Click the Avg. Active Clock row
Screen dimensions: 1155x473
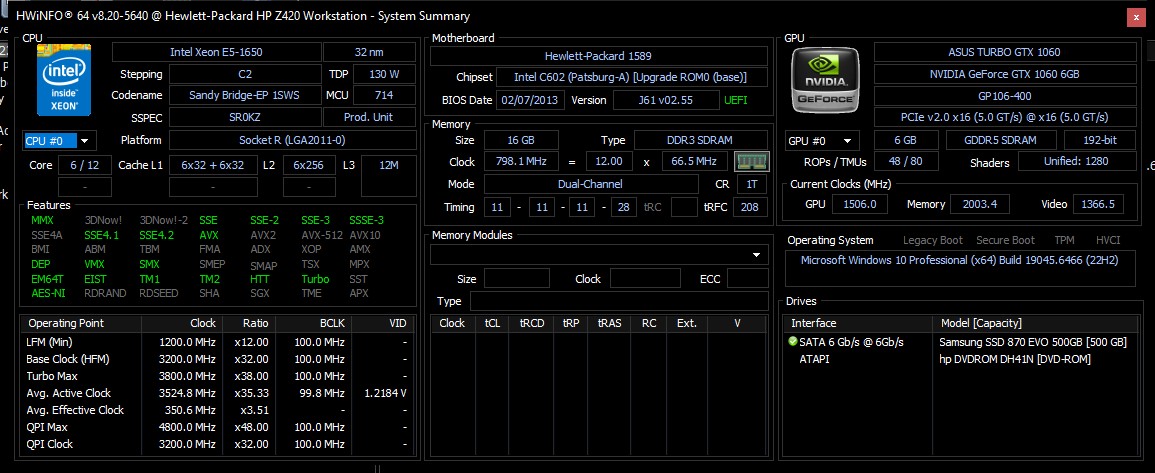[x=219, y=393]
